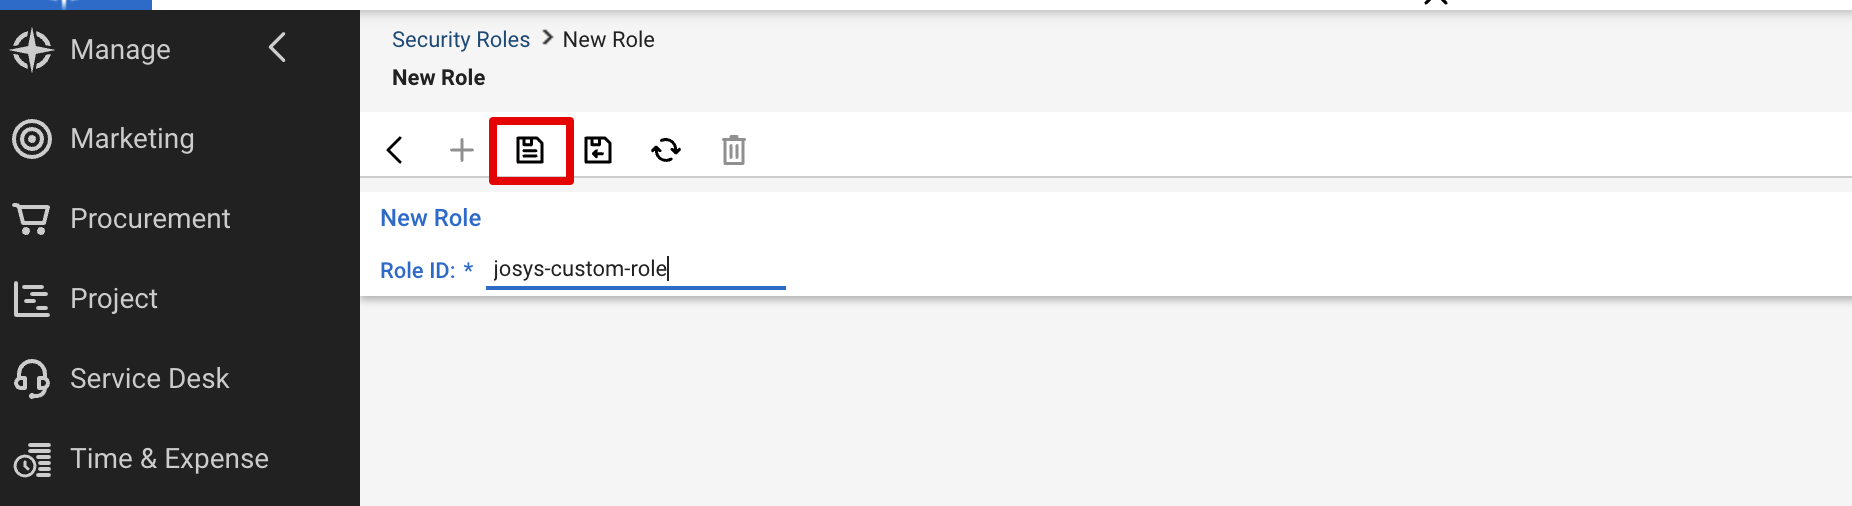Click the Marketing target icon
Image resolution: width=1852 pixels, height=506 pixels.
coord(32,139)
